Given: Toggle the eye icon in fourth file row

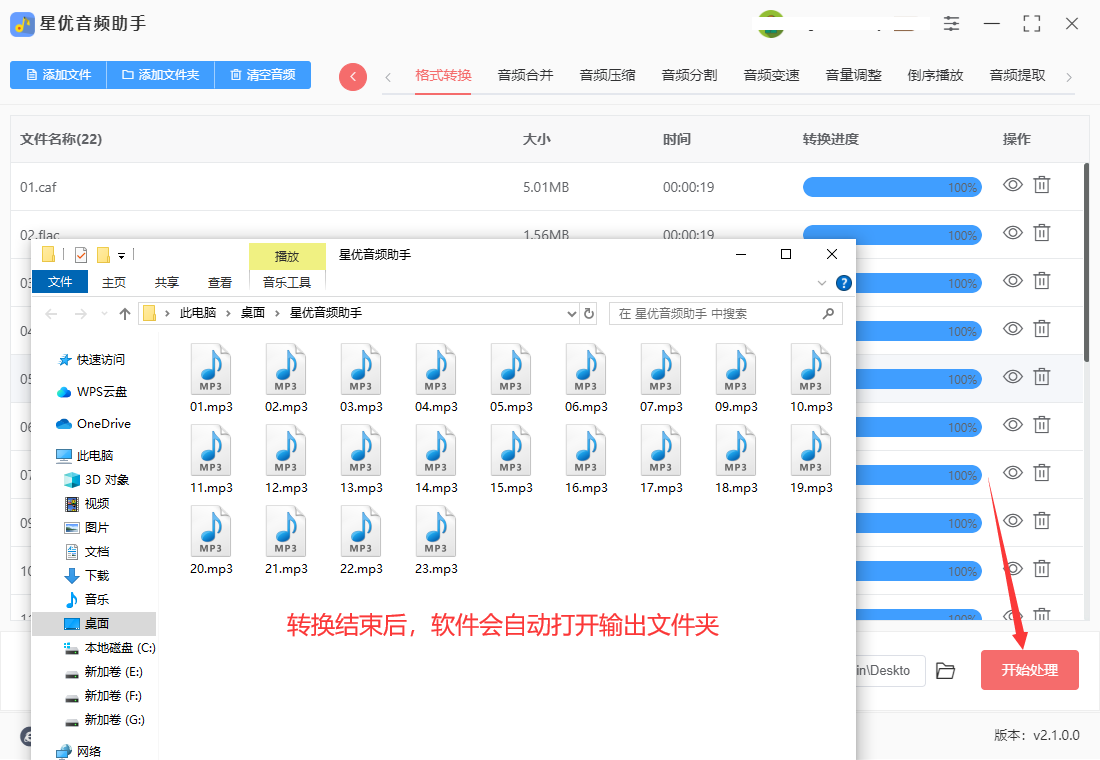Looking at the screenshot, I should click(1012, 328).
